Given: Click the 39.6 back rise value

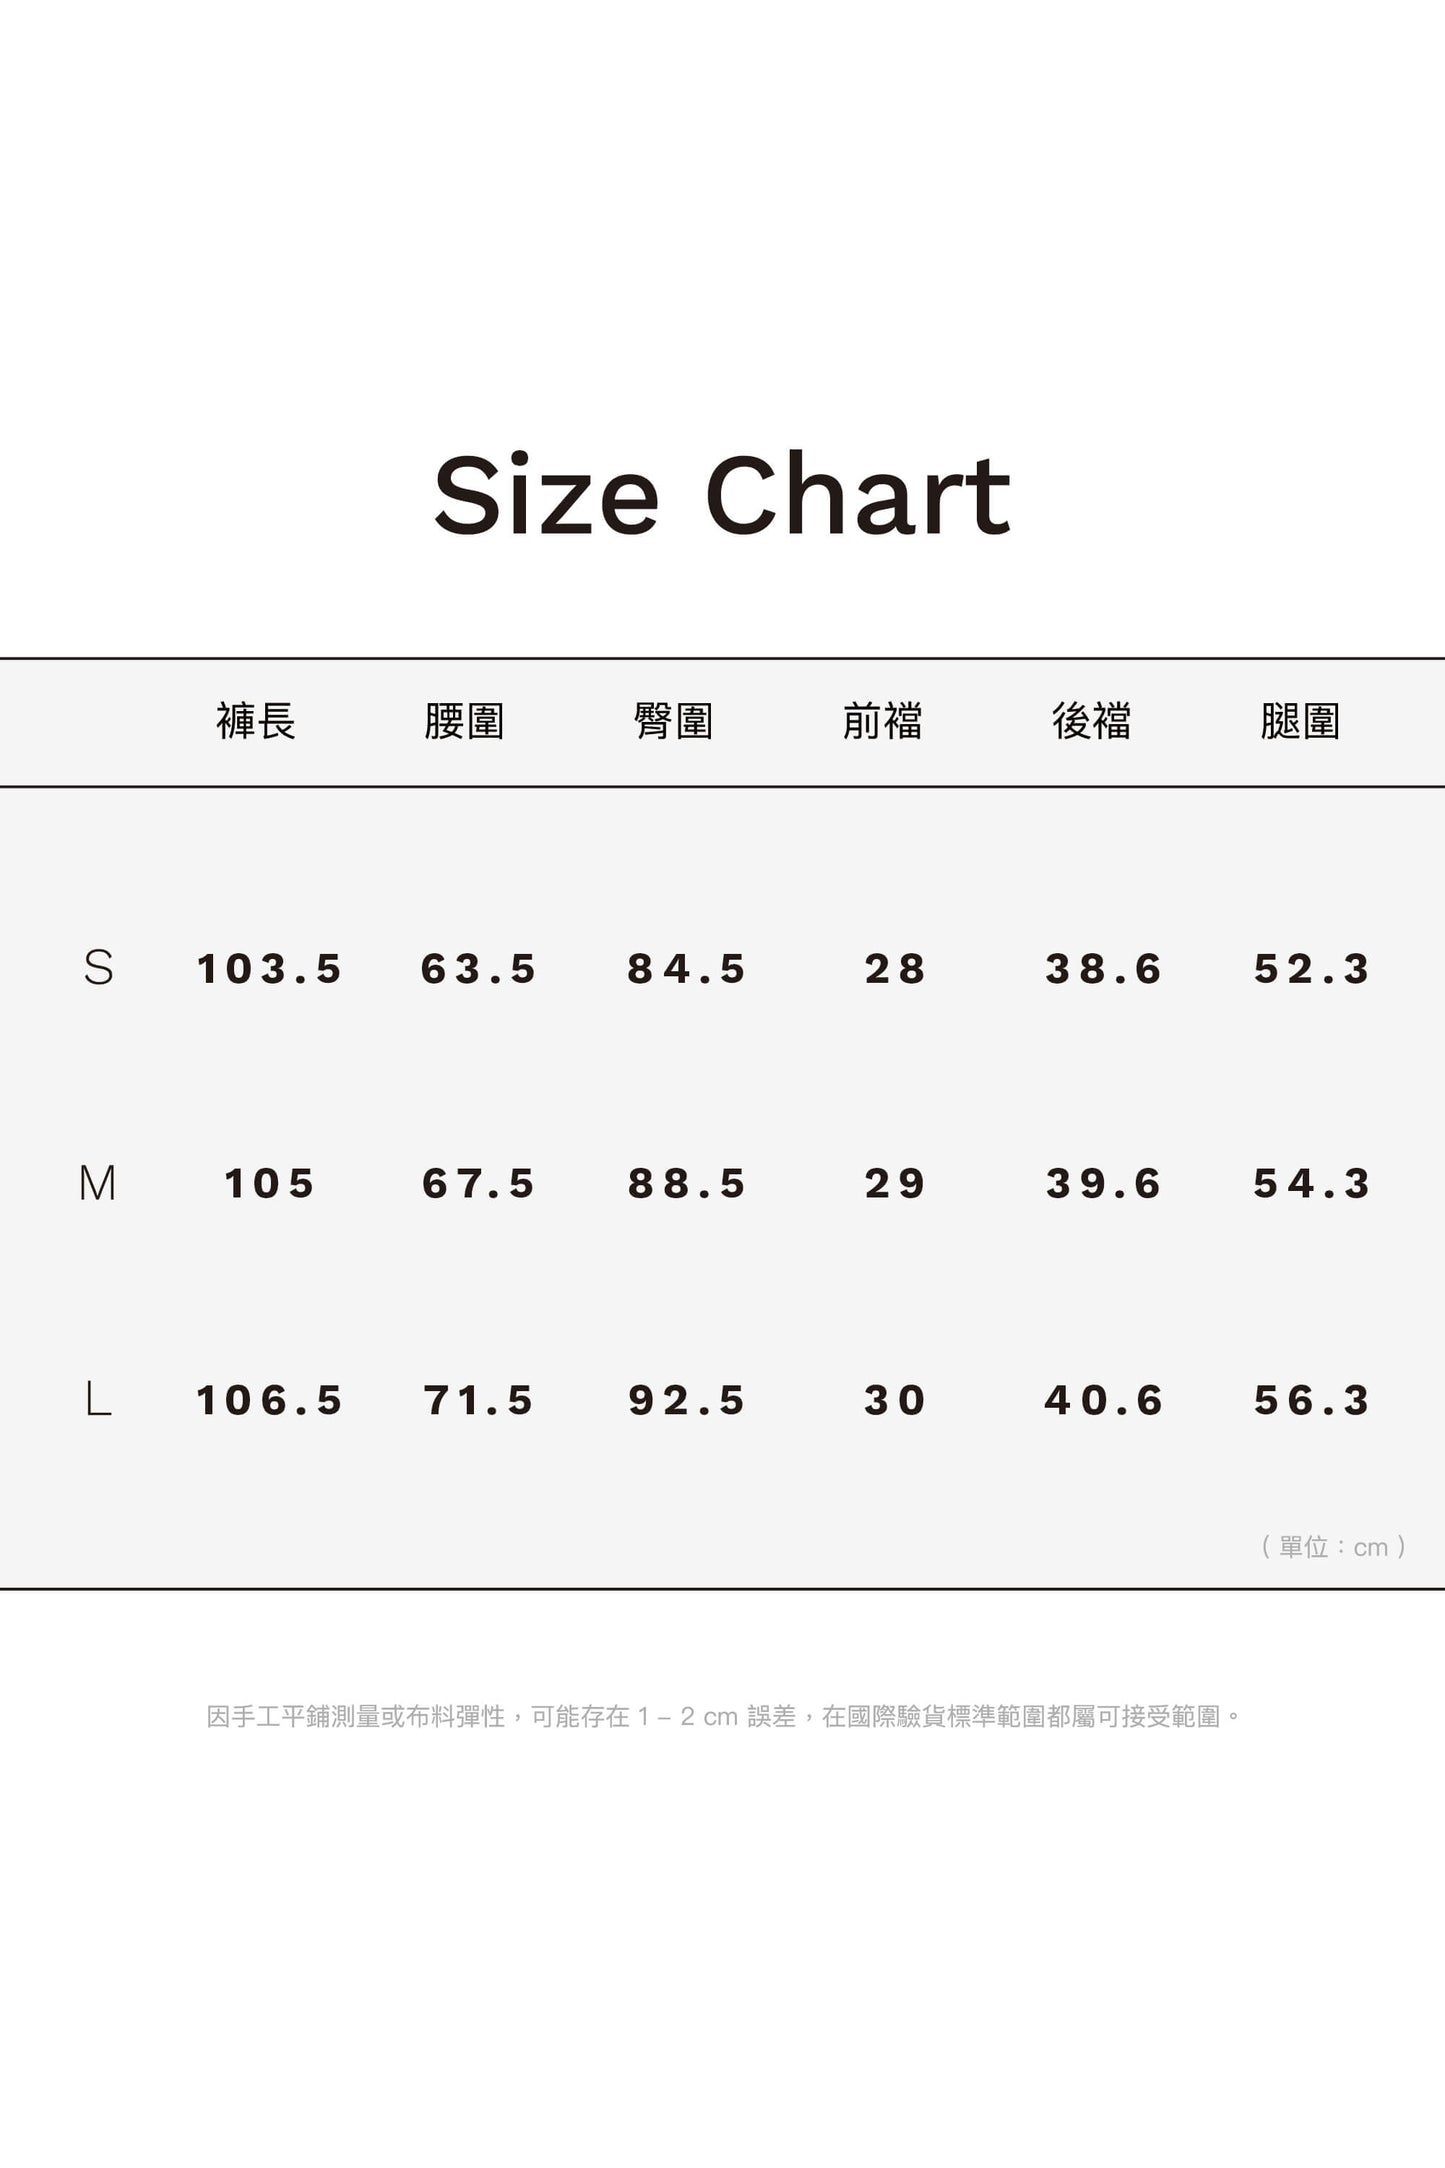Looking at the screenshot, I should point(1104,1184).
